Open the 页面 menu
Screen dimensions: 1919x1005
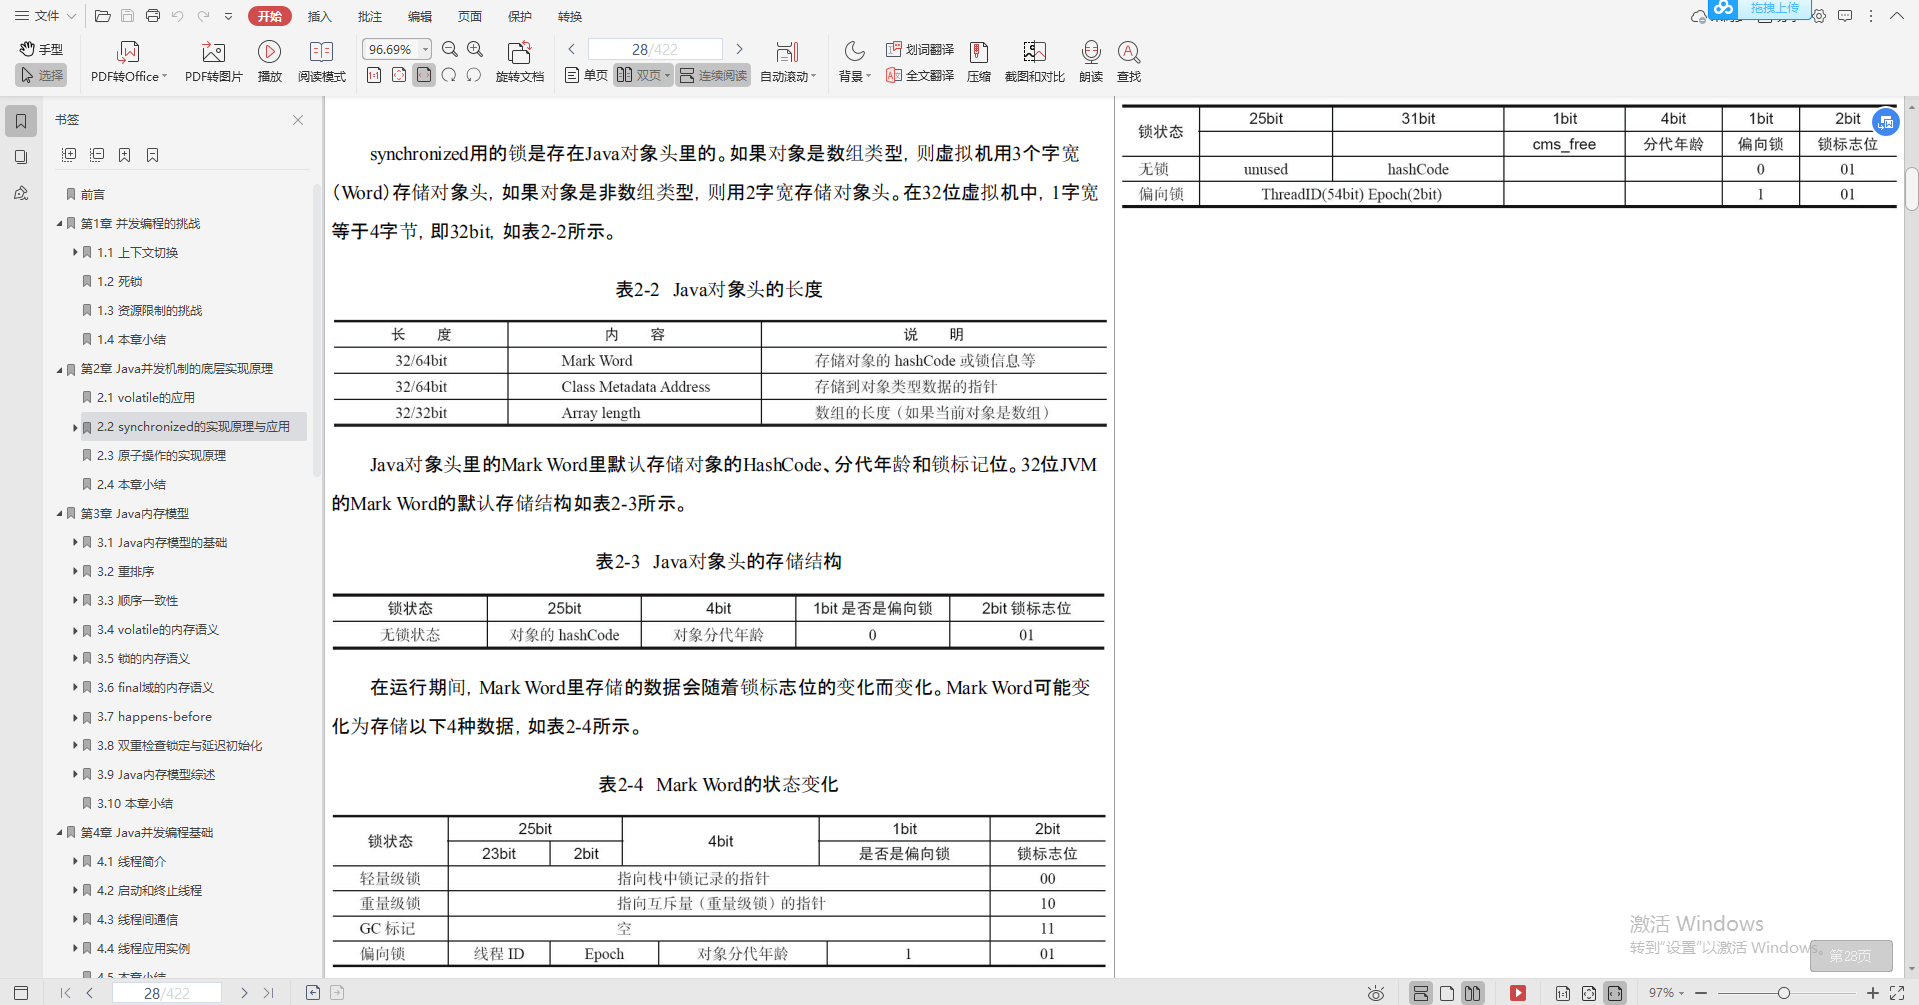click(x=469, y=16)
